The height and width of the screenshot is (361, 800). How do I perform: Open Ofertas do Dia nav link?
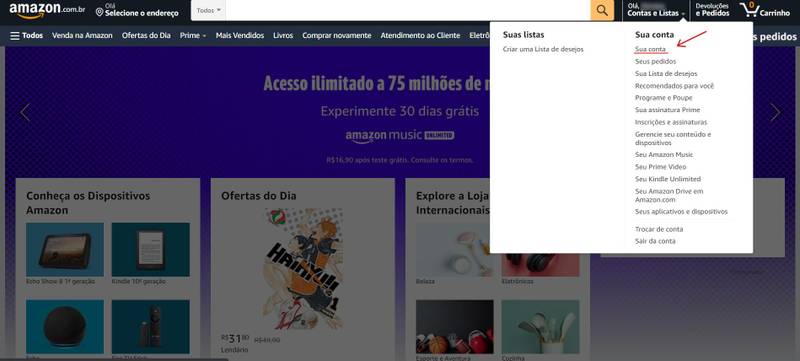click(x=146, y=36)
